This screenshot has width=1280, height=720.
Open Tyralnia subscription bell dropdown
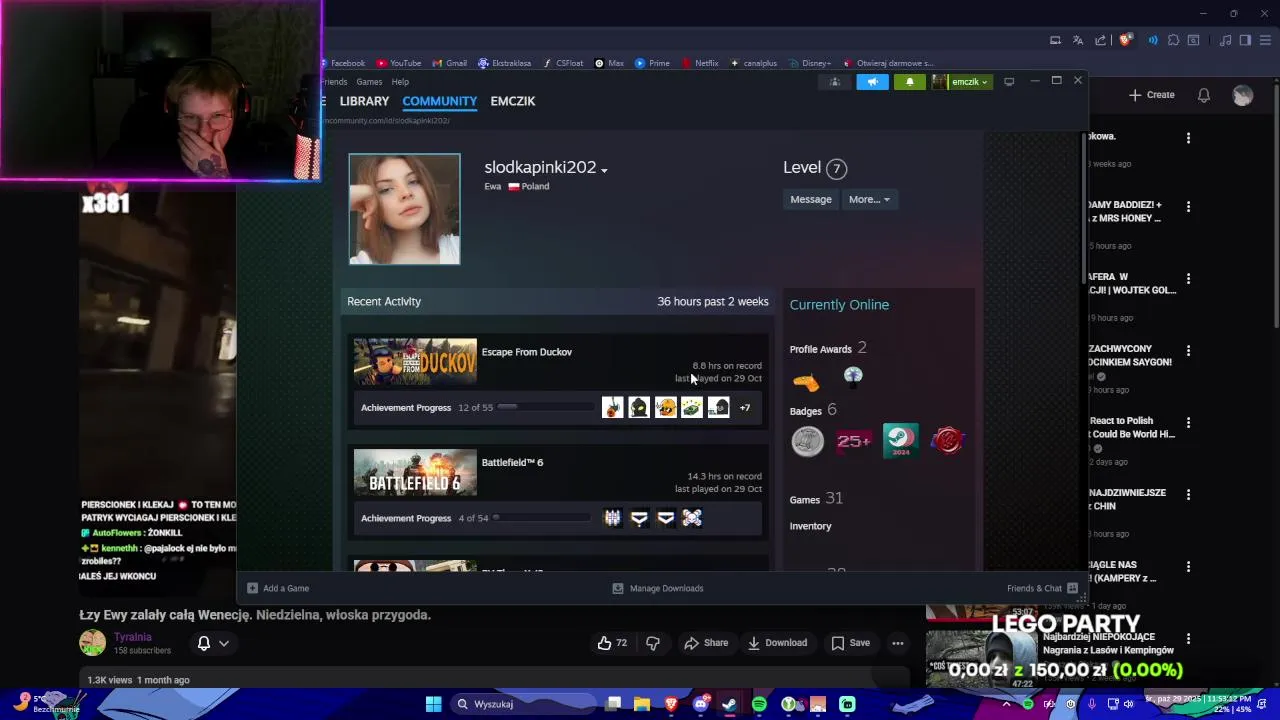(213, 643)
